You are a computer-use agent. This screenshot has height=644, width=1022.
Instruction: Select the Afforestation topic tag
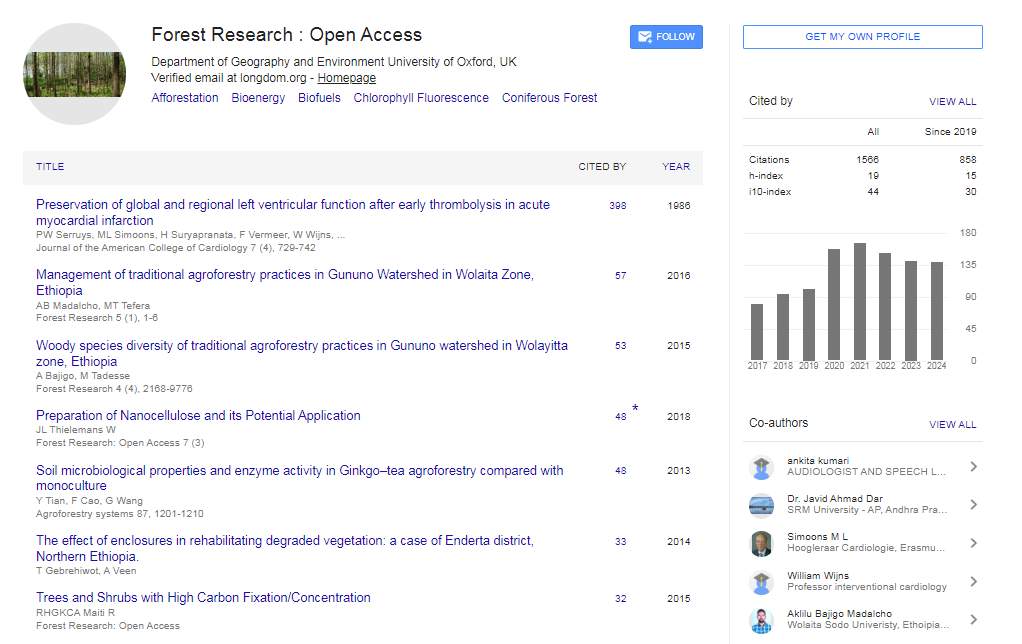[185, 98]
